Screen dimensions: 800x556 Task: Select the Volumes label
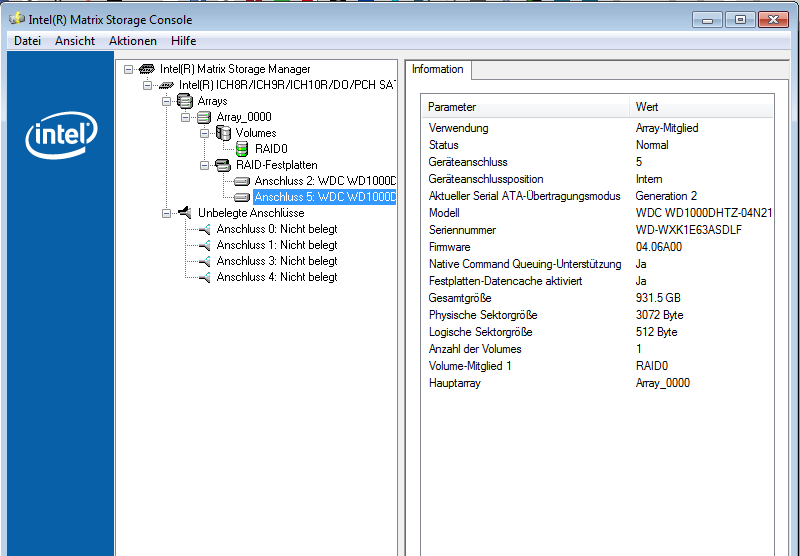pyautogui.click(x=256, y=133)
